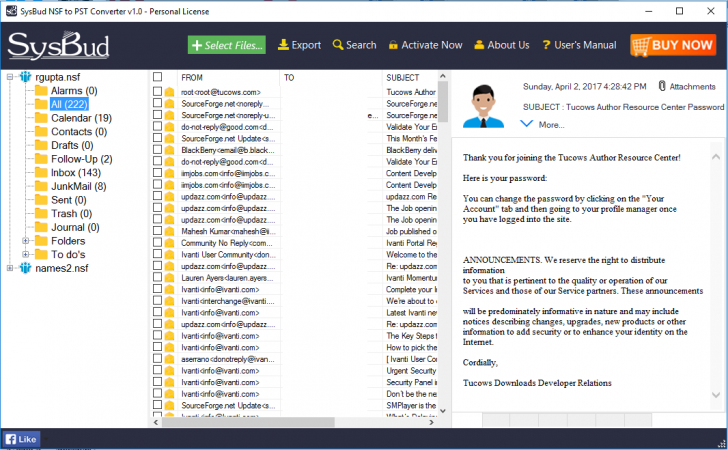Click the email list vertical scrollbar thumb
Image resolution: width=728 pixels, height=450 pixels.
(443, 102)
